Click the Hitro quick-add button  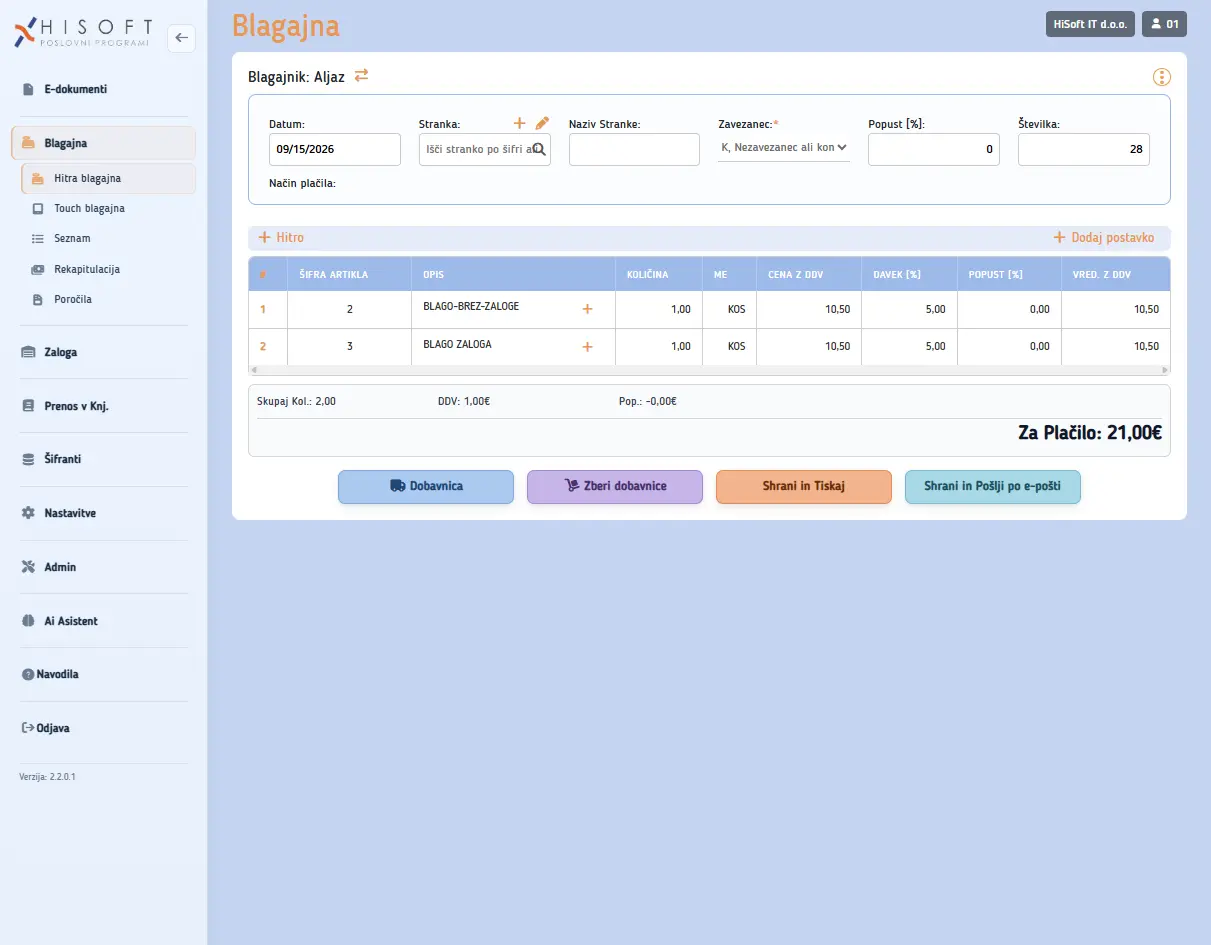(x=281, y=238)
